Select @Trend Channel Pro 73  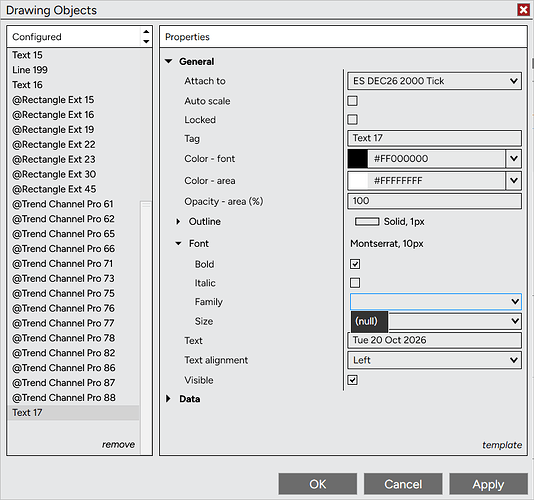point(73,279)
